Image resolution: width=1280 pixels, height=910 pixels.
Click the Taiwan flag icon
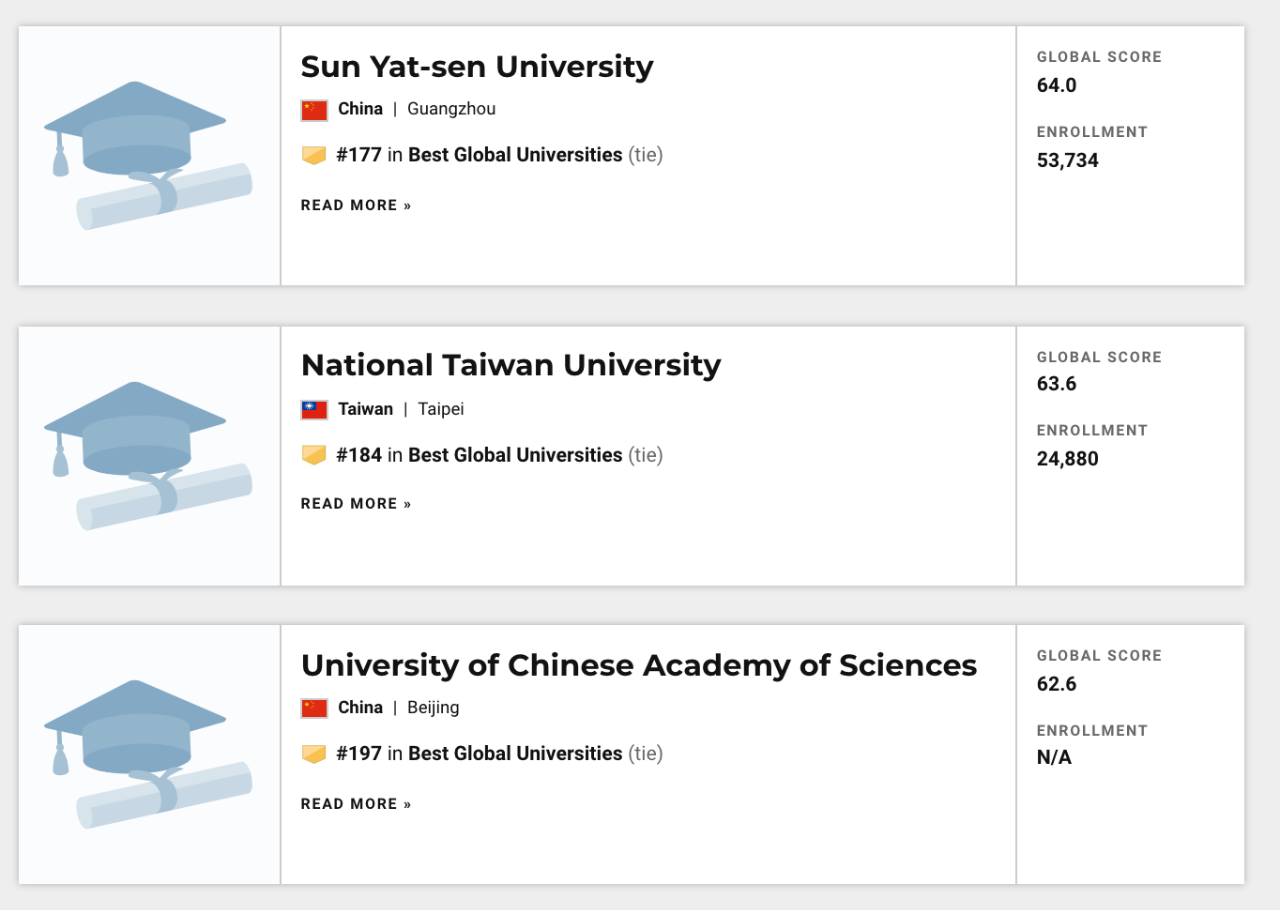[x=314, y=410]
